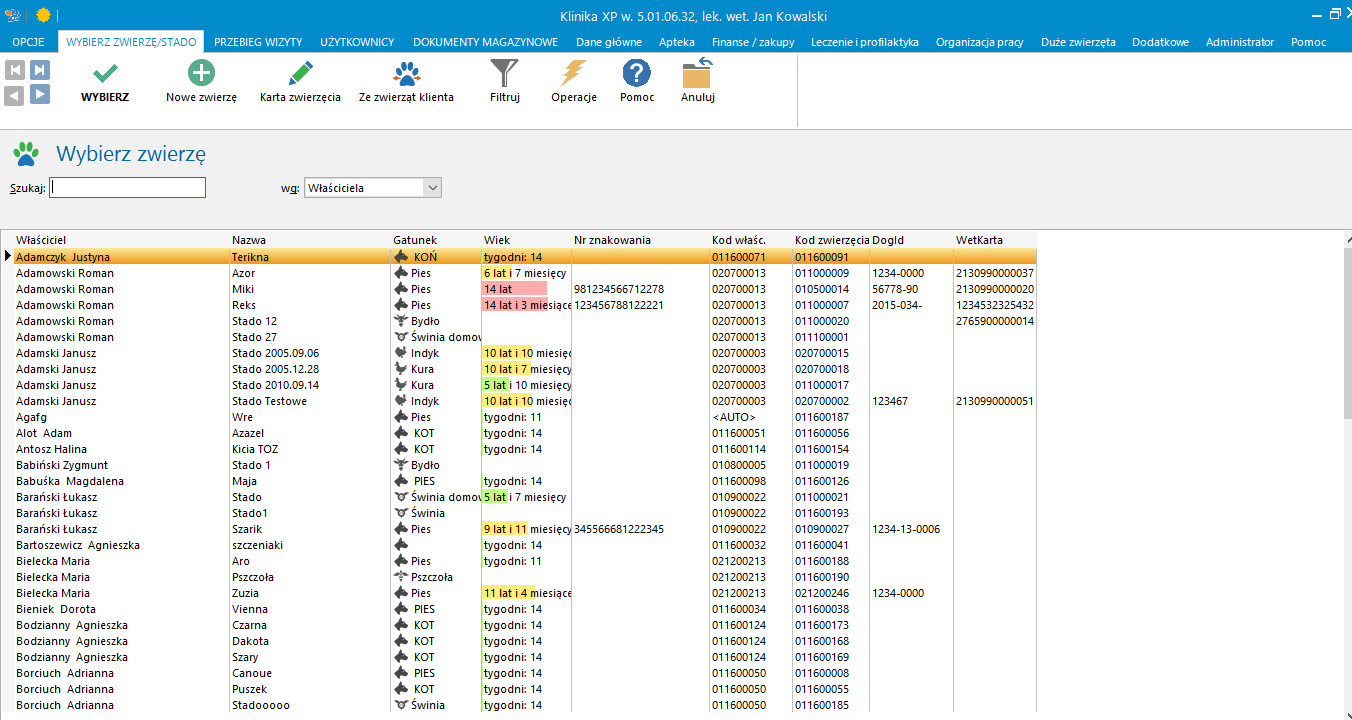The height and width of the screenshot is (720, 1352).
Task: Sort by Wiek column header
Action: tap(526, 240)
